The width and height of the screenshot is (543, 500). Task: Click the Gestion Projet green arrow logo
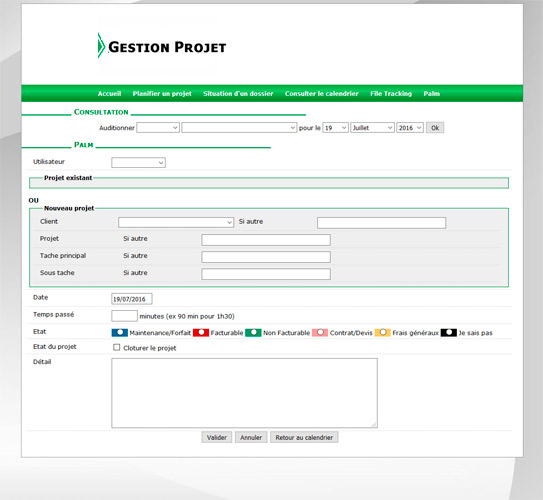coord(101,46)
